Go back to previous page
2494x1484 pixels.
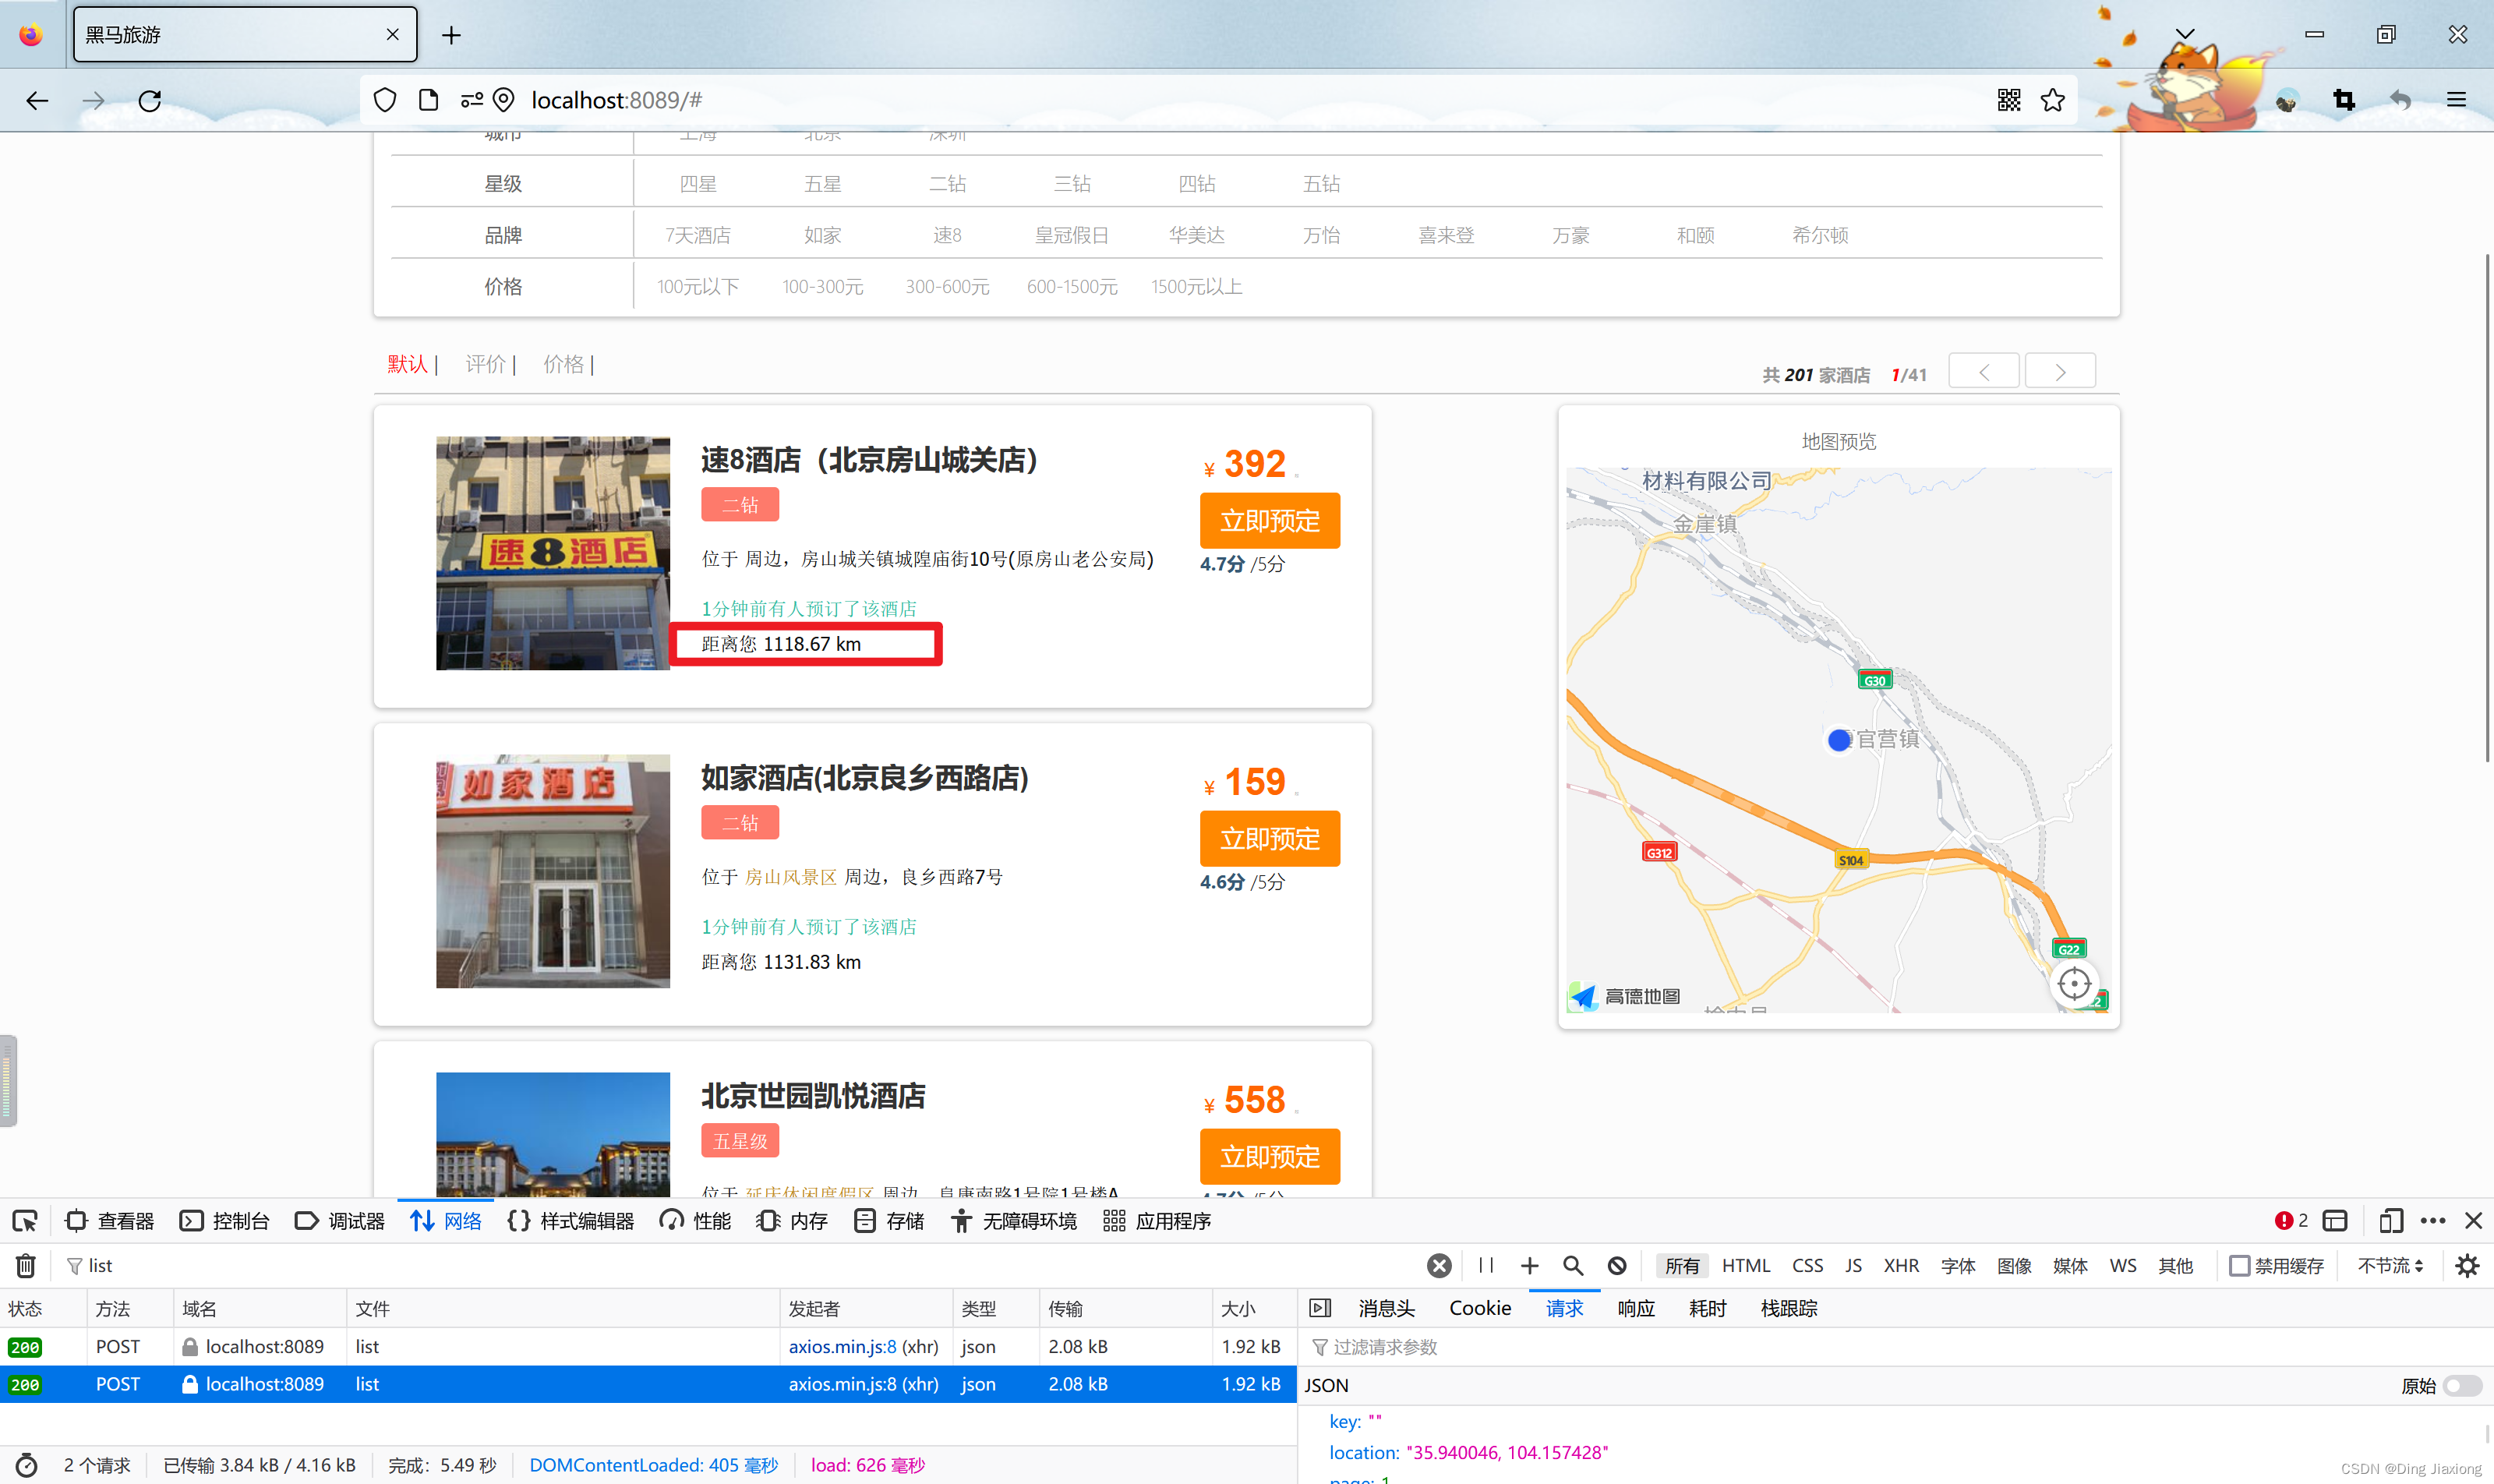click(x=37, y=100)
